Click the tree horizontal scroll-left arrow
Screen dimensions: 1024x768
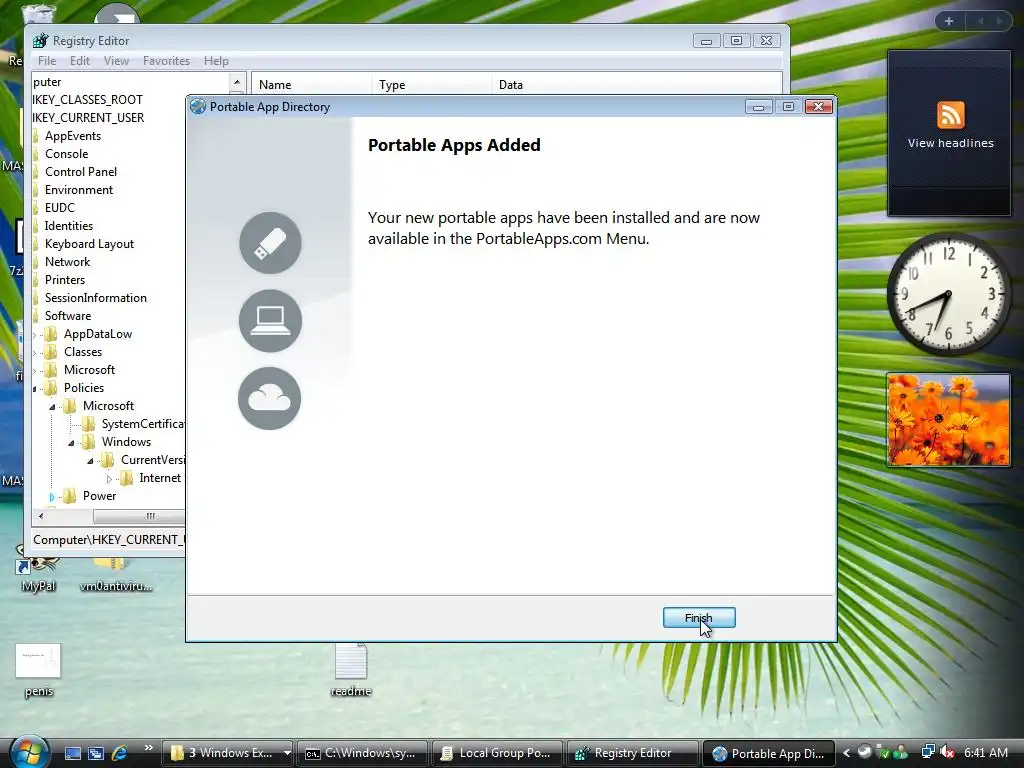[40, 516]
